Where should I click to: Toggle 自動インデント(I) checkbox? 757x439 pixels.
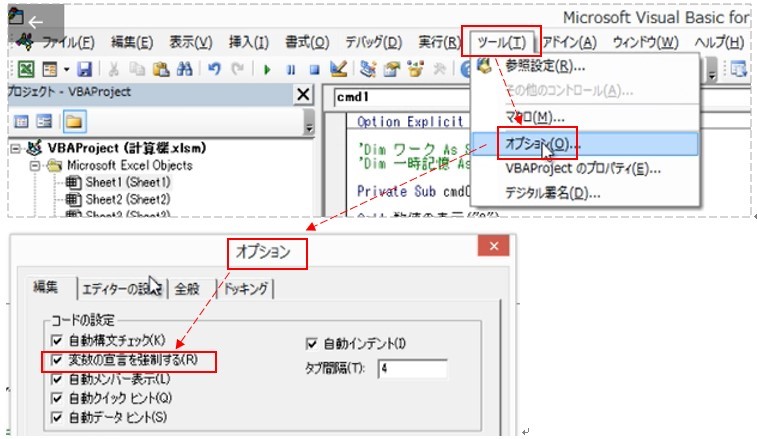click(x=313, y=343)
